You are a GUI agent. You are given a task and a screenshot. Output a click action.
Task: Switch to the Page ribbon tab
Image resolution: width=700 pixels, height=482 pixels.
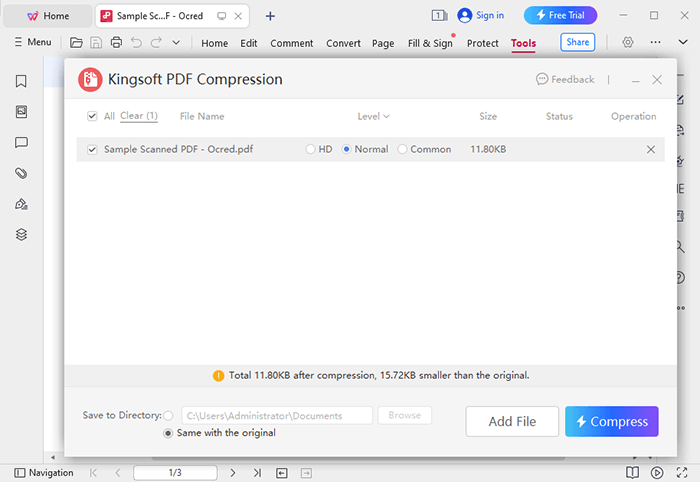point(383,43)
